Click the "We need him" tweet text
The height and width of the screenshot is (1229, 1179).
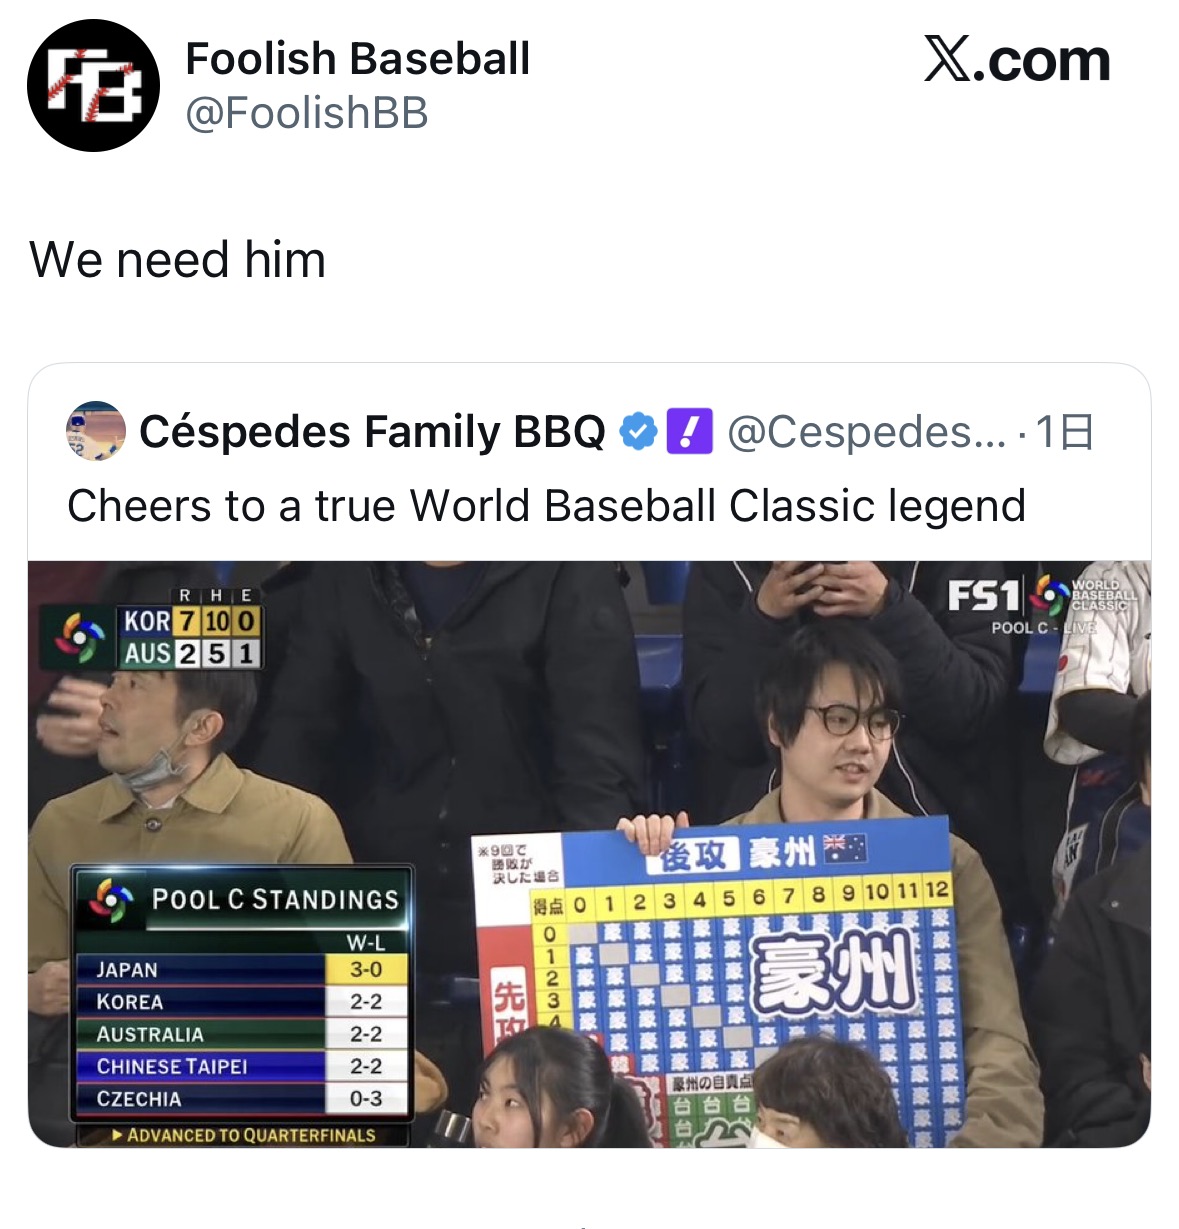tap(178, 260)
